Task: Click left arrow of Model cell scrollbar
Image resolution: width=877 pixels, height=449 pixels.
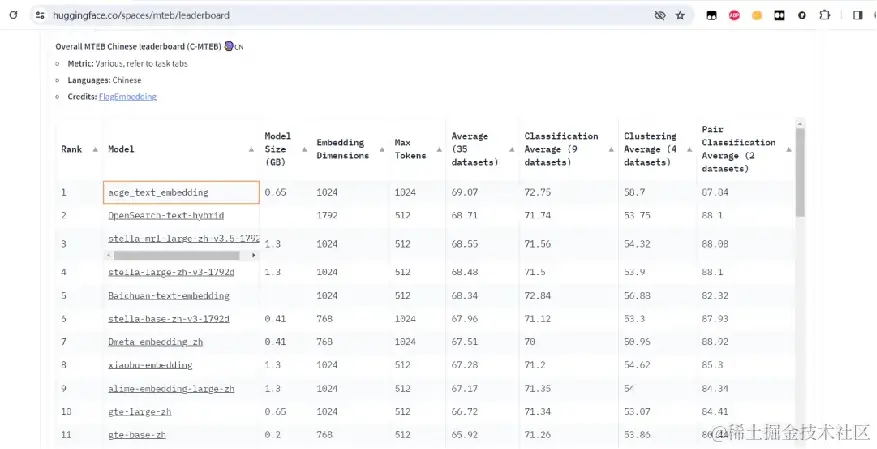Action: pyautogui.click(x=109, y=256)
